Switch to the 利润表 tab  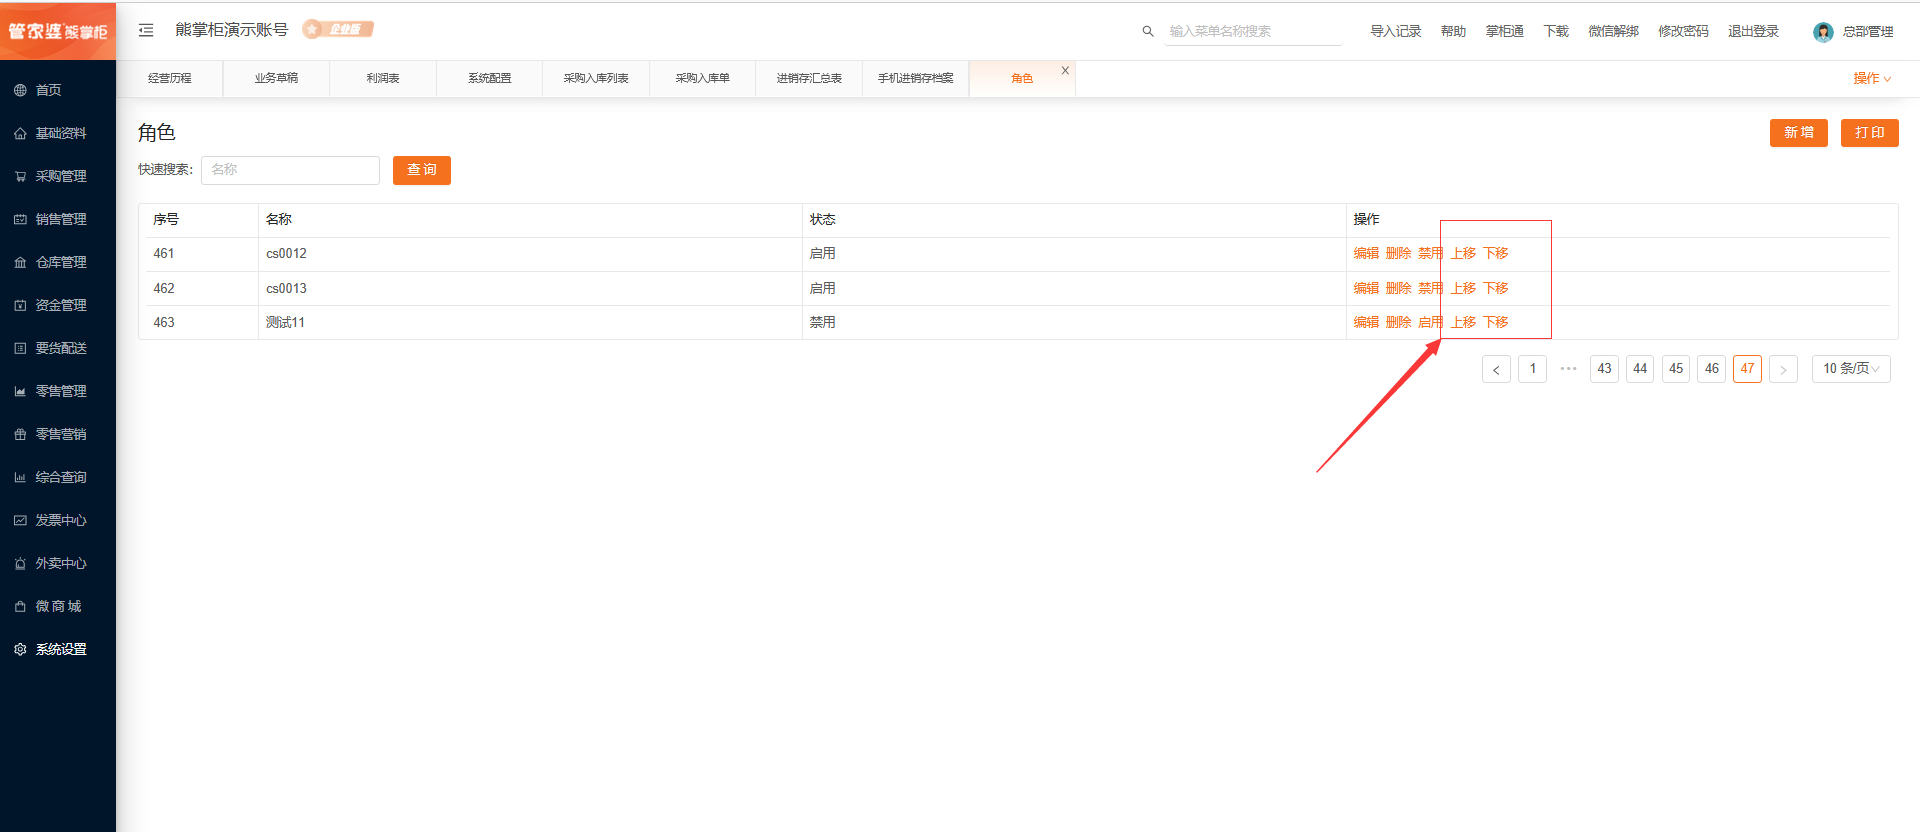[383, 78]
